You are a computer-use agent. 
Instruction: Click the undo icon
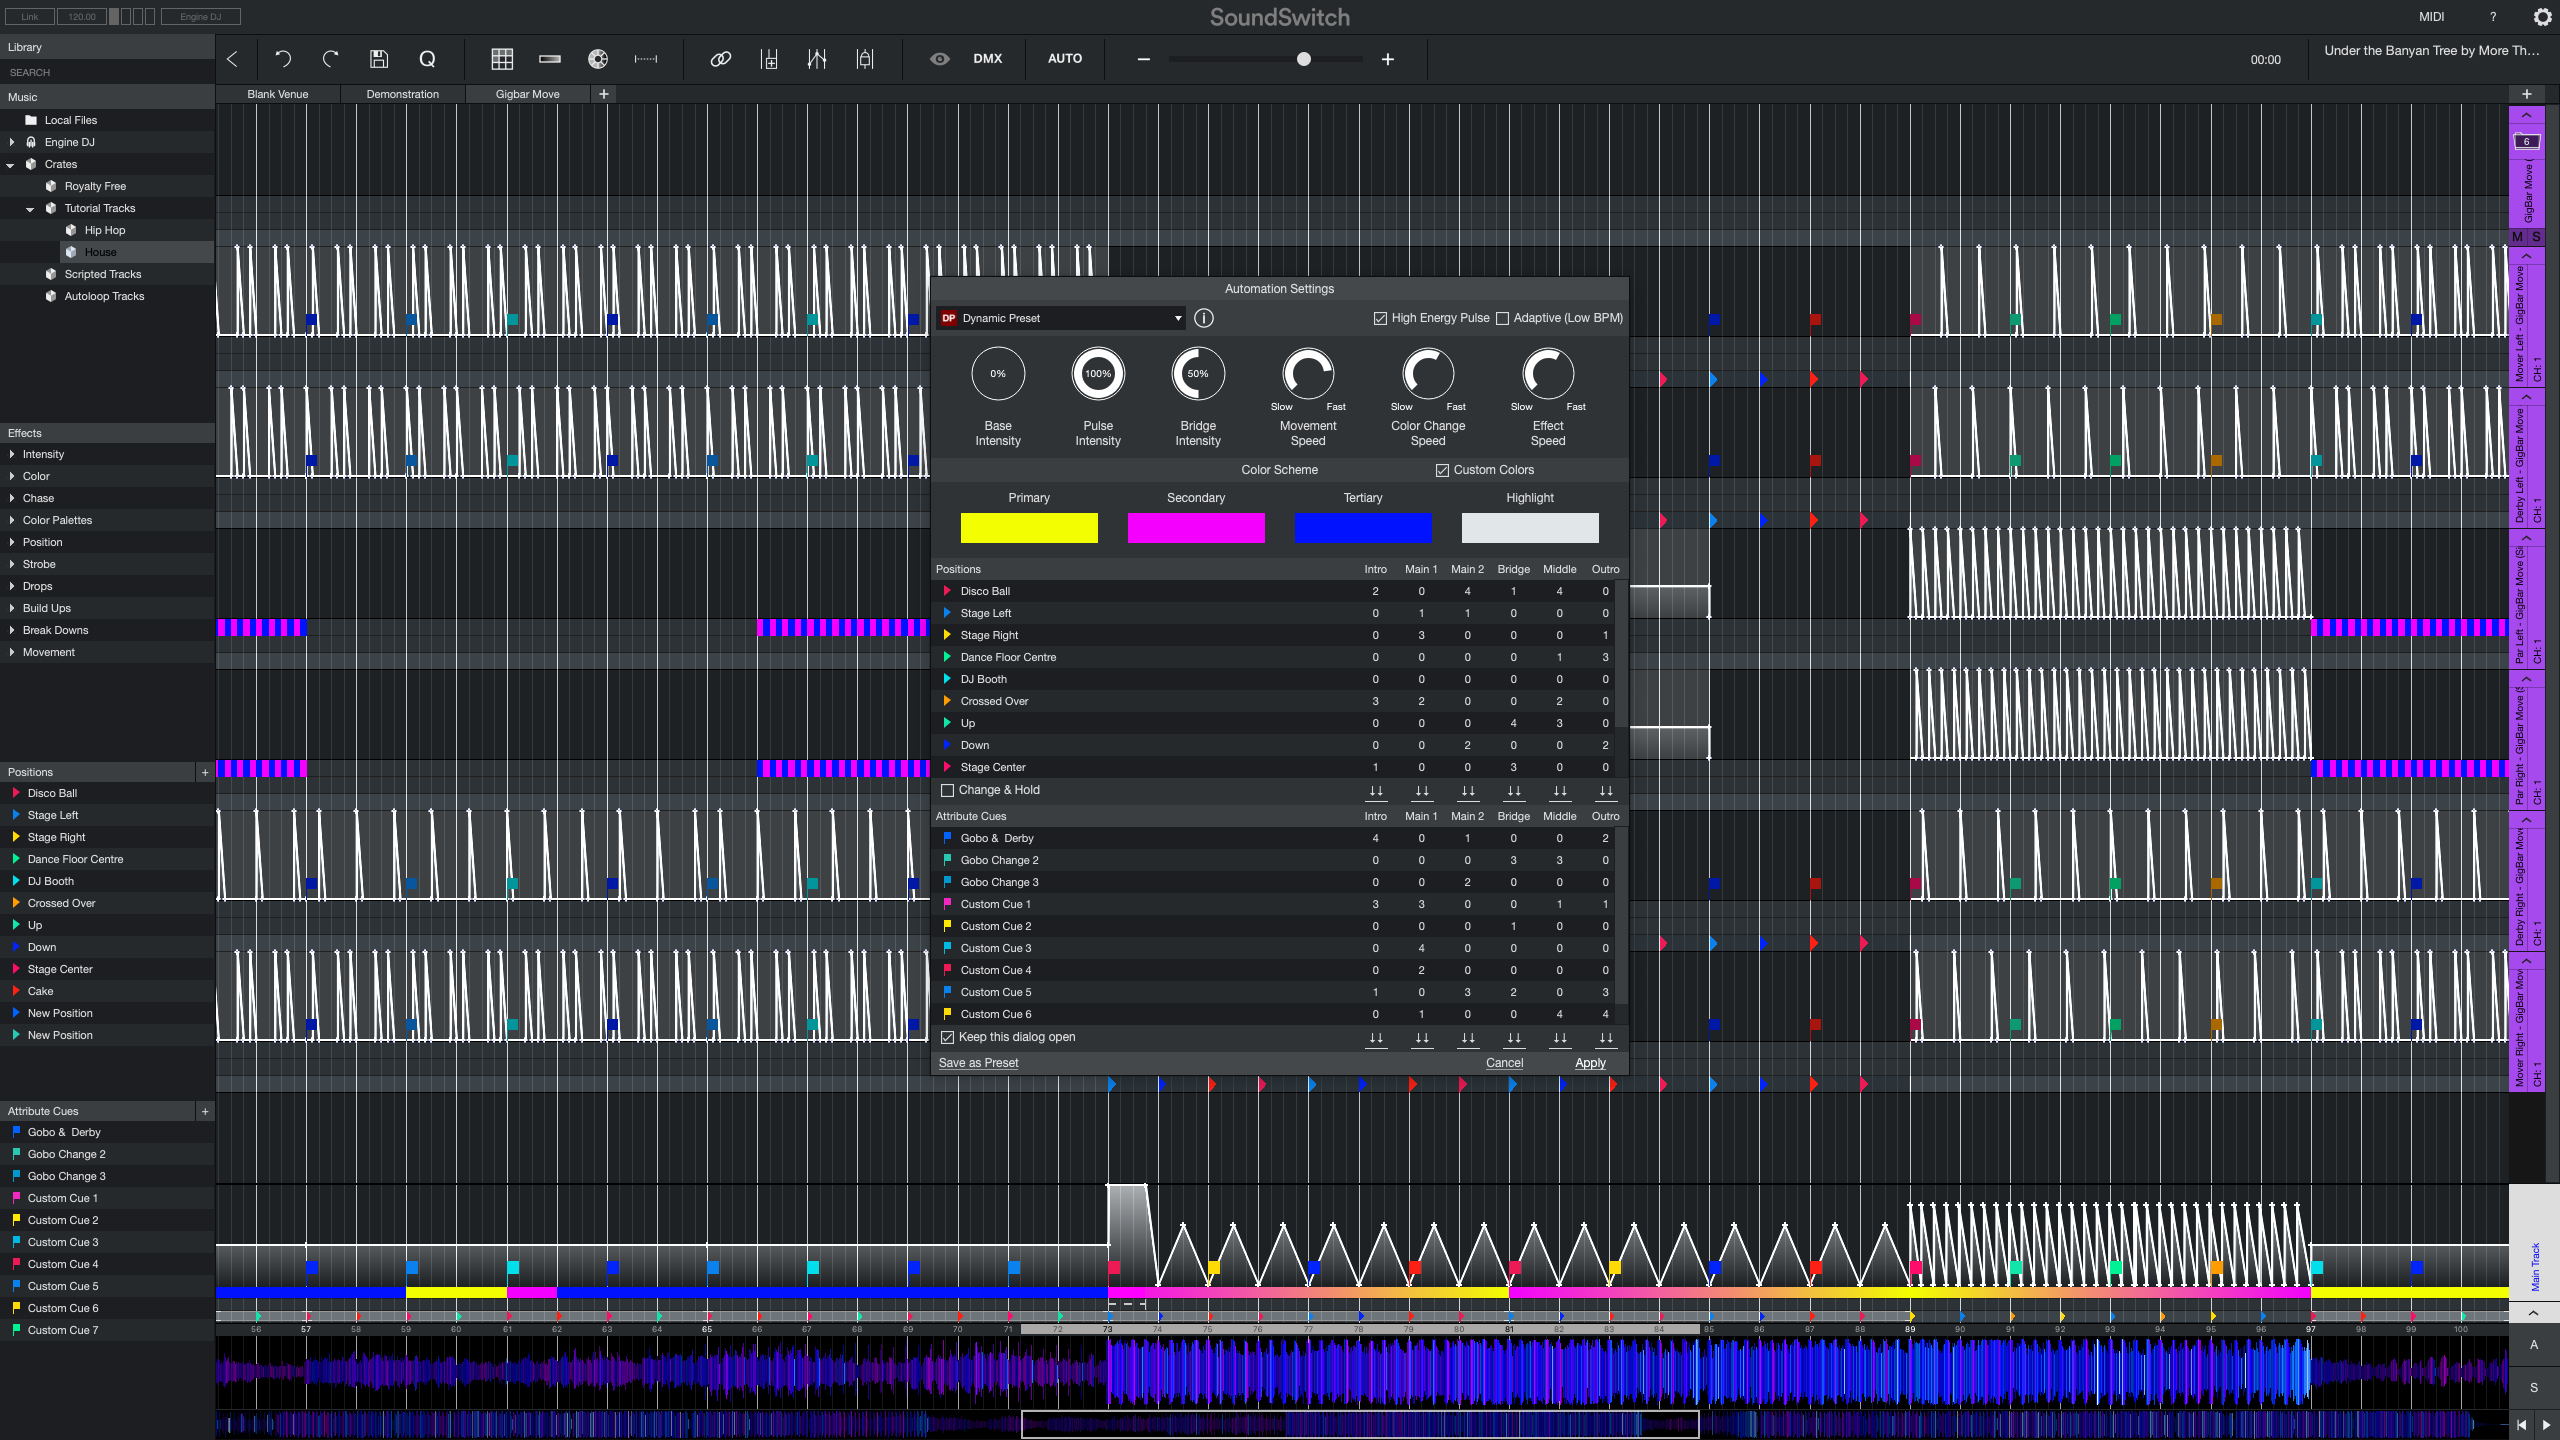[x=283, y=59]
